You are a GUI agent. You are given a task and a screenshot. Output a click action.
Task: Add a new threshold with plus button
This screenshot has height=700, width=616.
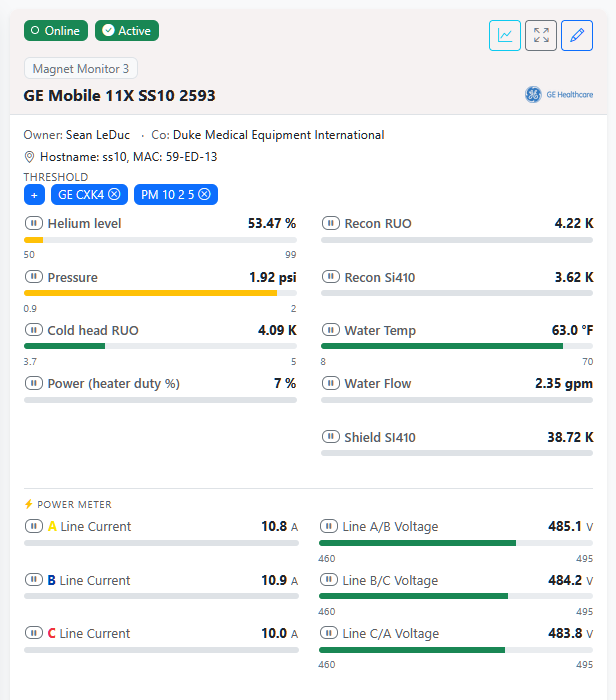34,195
